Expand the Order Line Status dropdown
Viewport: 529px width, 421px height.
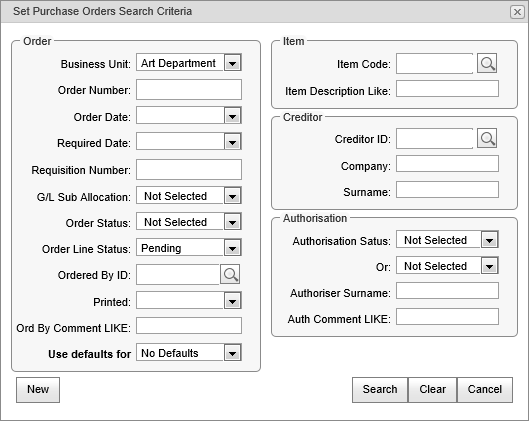[x=232, y=248]
